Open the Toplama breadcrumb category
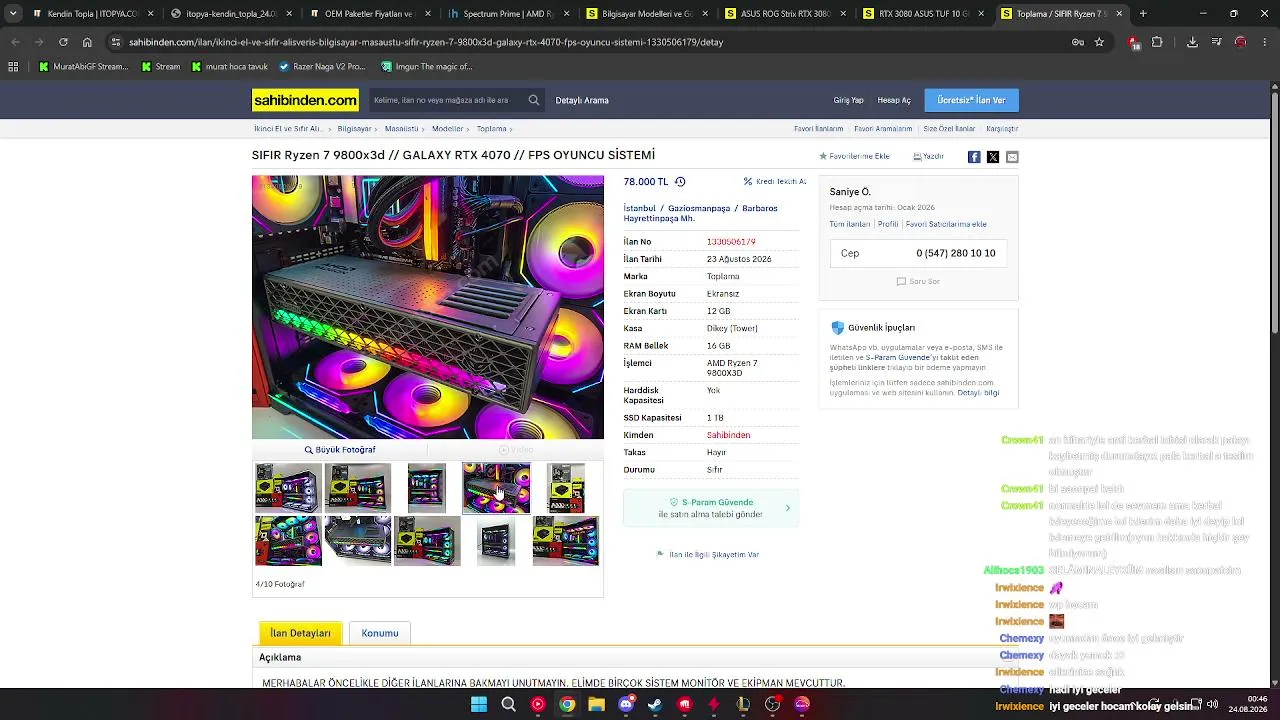This screenshot has height=720, width=1280. point(491,129)
